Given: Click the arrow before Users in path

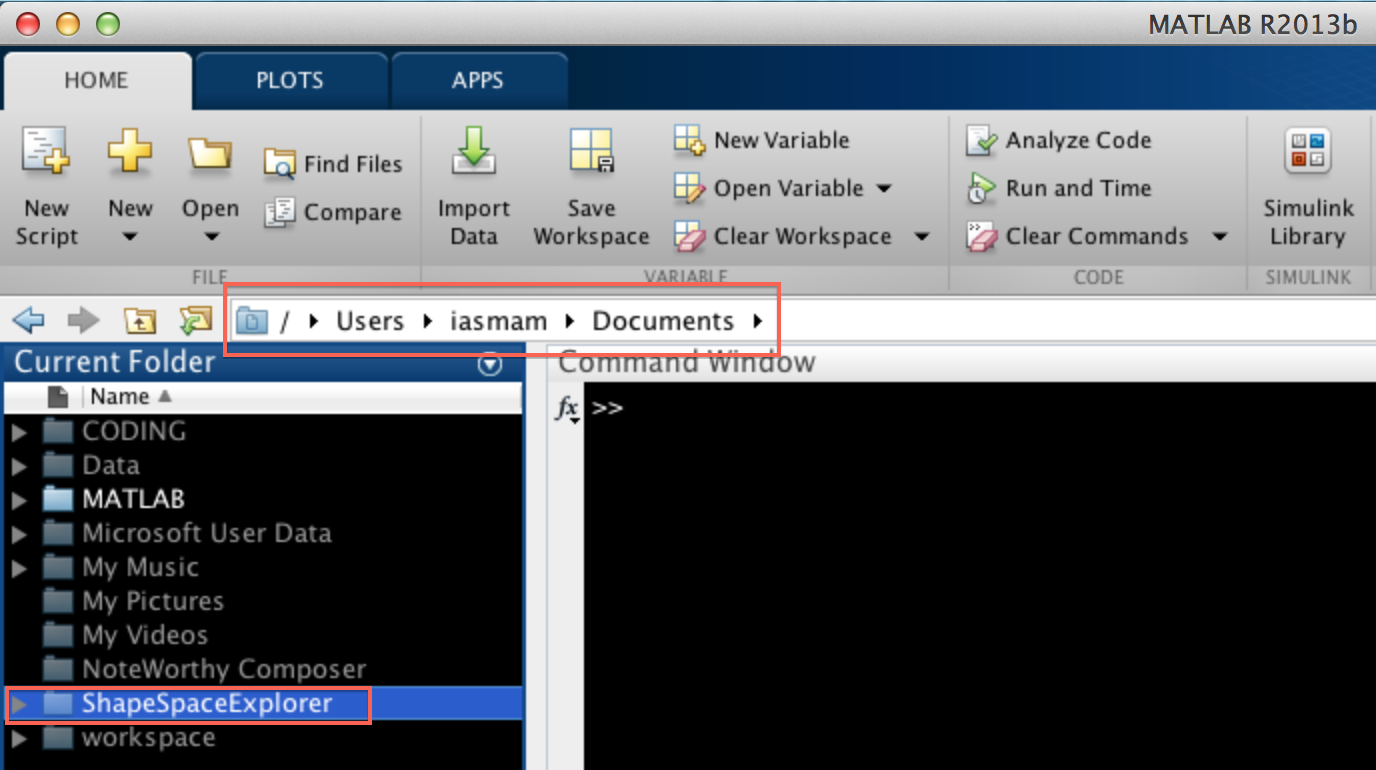Looking at the screenshot, I should click(314, 322).
